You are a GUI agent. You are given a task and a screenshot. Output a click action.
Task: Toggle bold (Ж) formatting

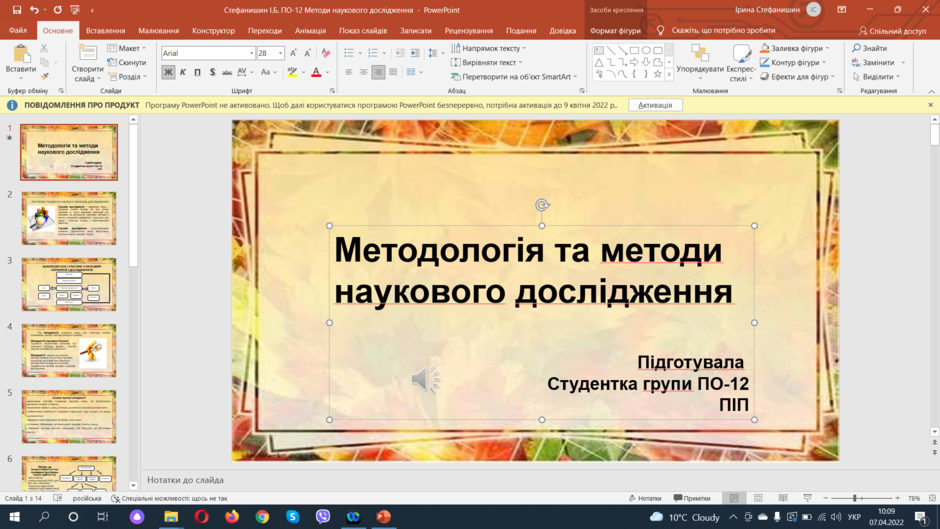pos(168,72)
